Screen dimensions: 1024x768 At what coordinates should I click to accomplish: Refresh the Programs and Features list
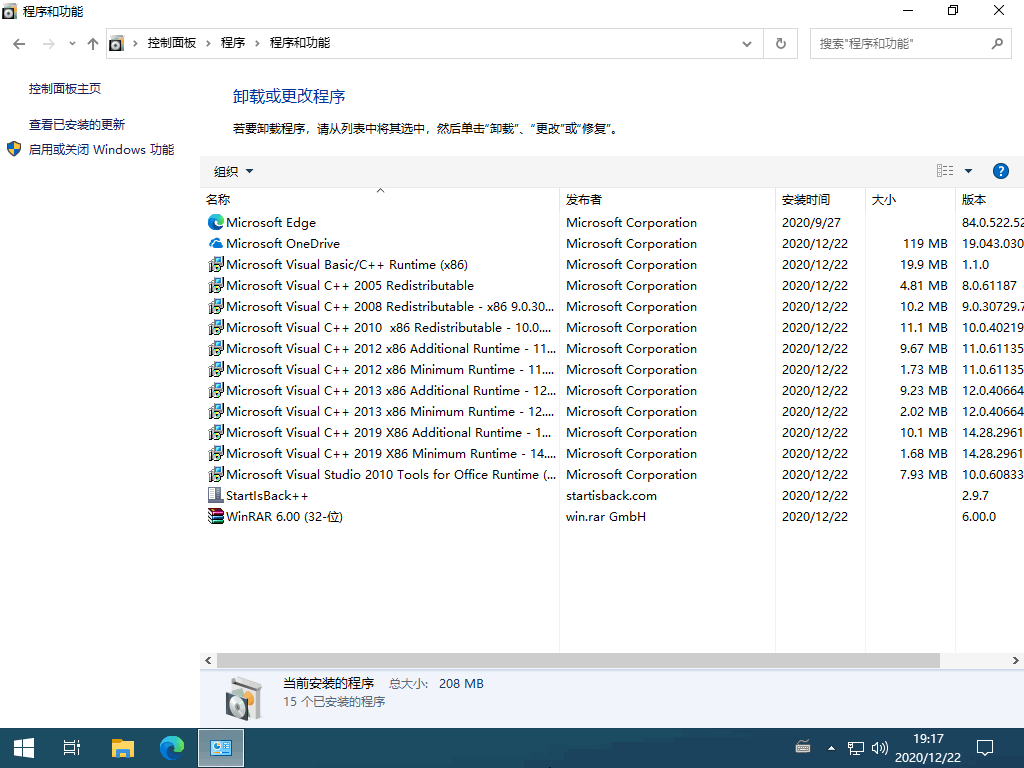pos(780,44)
